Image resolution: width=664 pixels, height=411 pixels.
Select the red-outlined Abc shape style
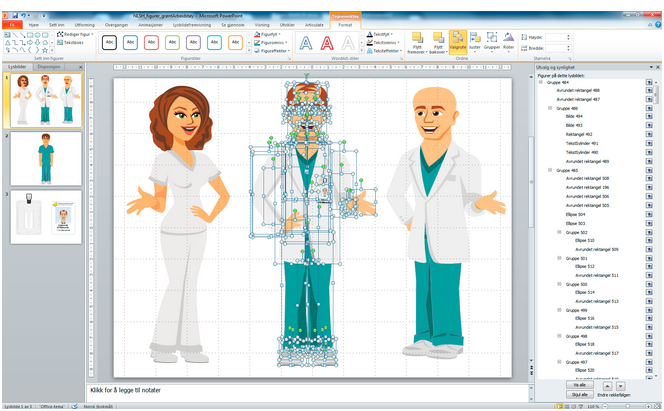(x=152, y=42)
